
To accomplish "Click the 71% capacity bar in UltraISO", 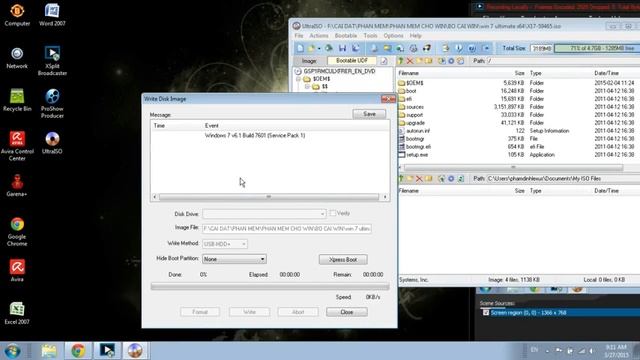I will click(597, 48).
